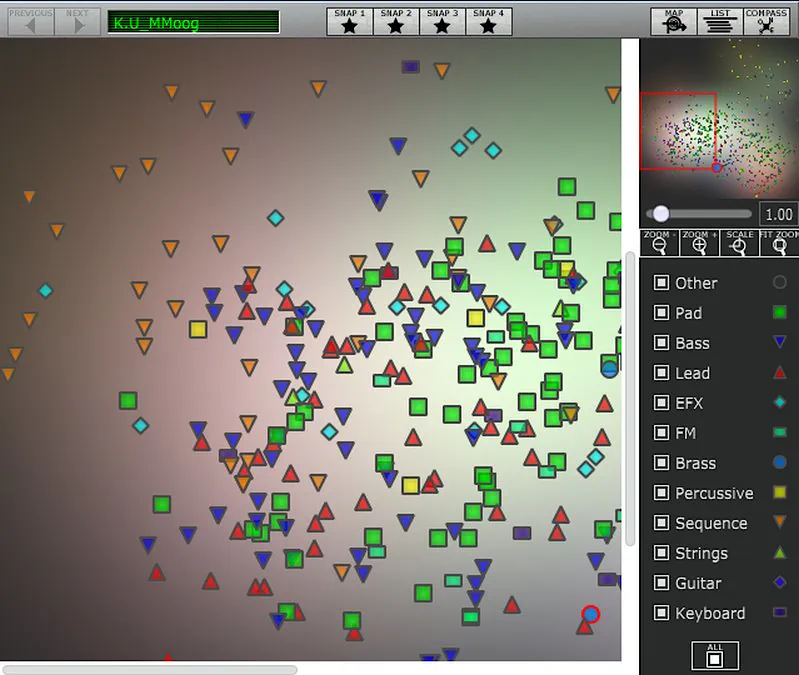Click the FIT ZOOM icon
Image resolution: width=799 pixels, height=675 pixels.
click(x=779, y=243)
